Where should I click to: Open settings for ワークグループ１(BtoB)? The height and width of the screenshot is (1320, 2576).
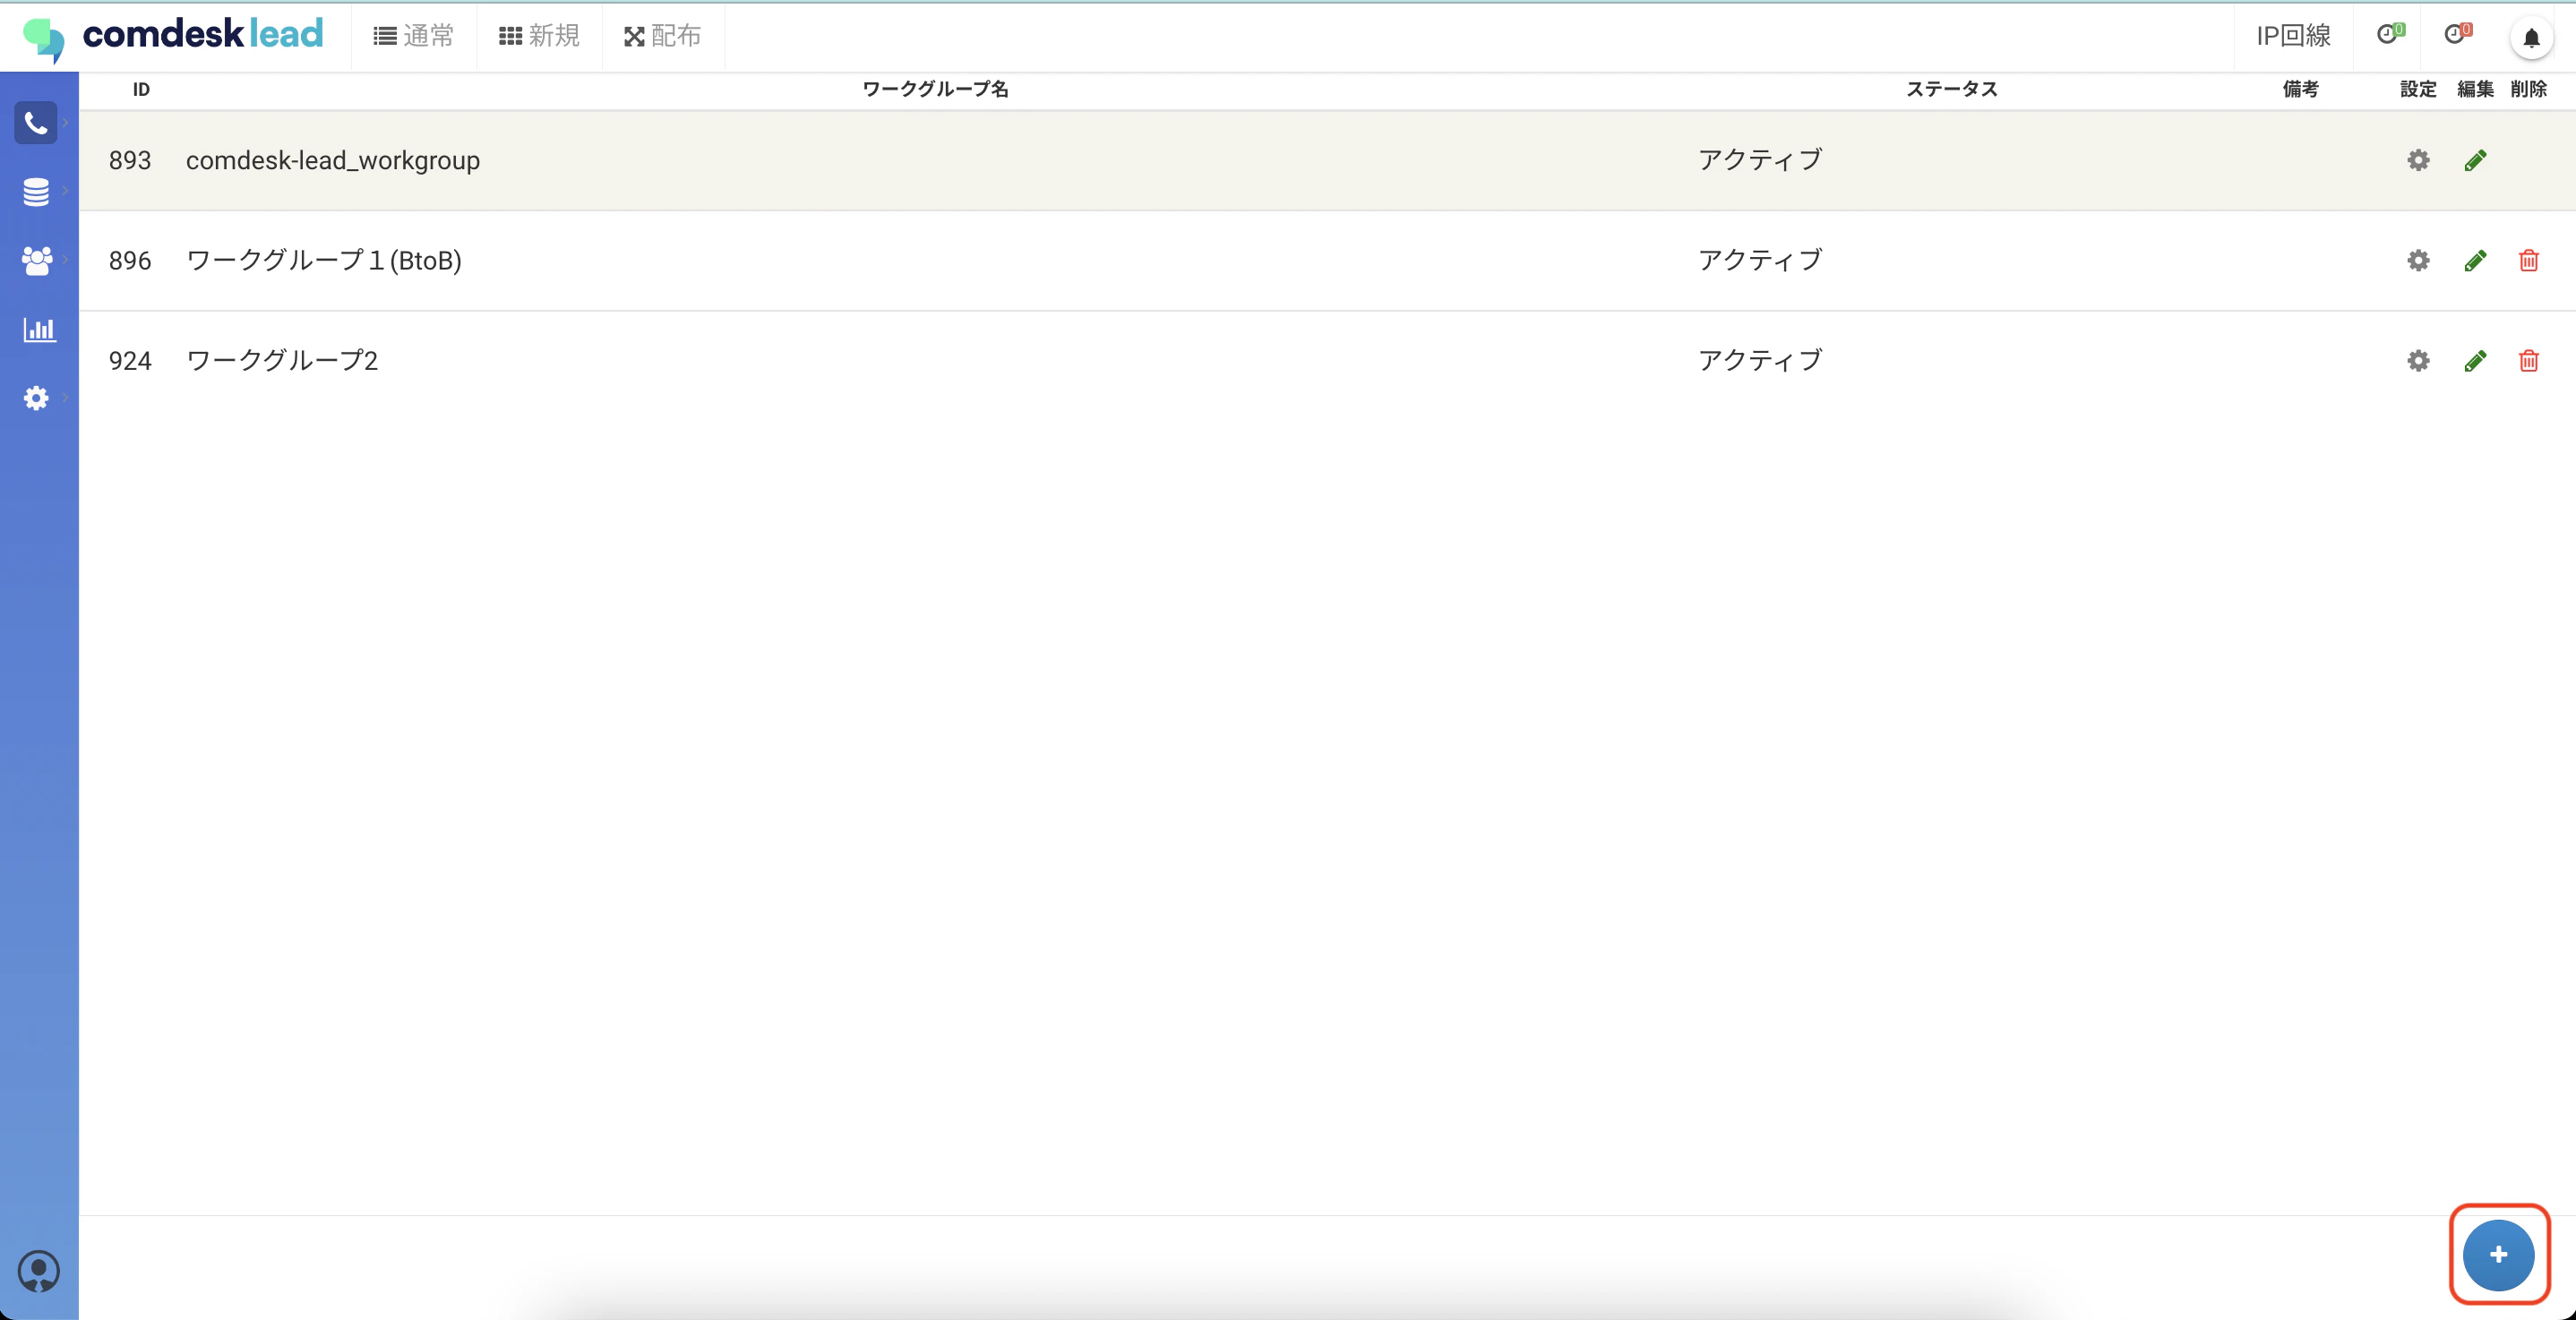coord(2418,260)
